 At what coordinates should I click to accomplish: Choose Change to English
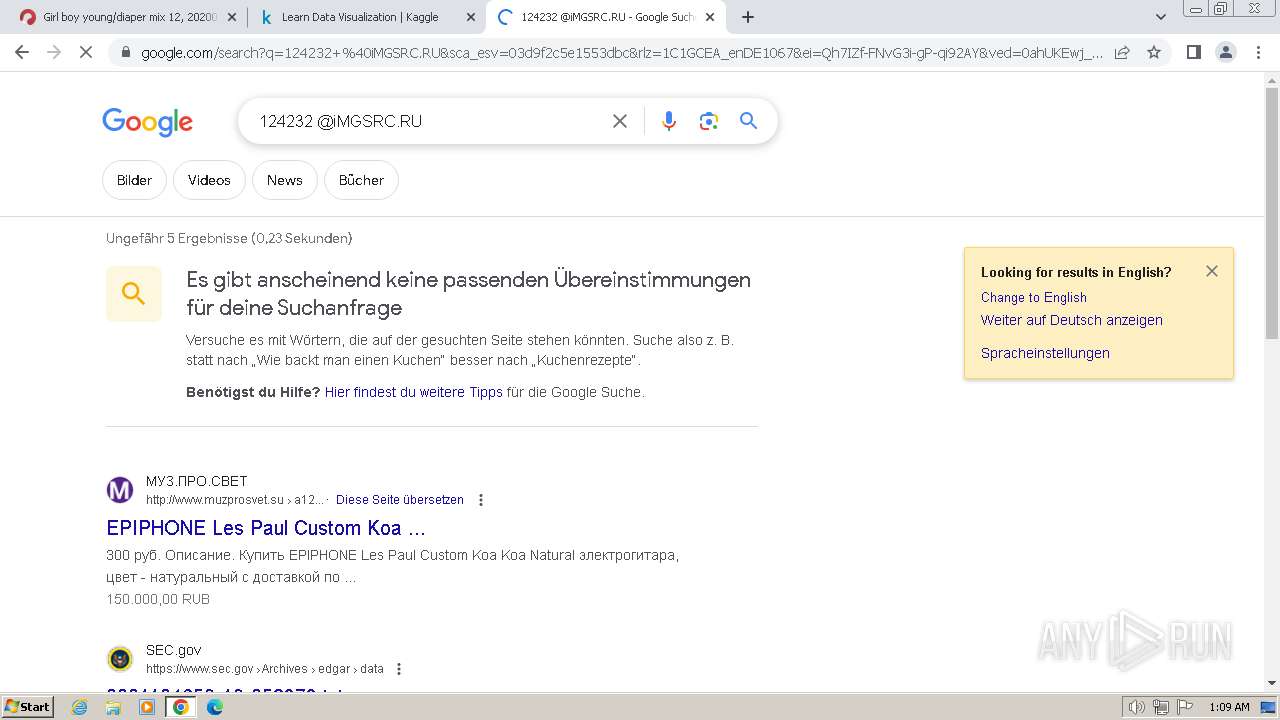pos(1033,297)
